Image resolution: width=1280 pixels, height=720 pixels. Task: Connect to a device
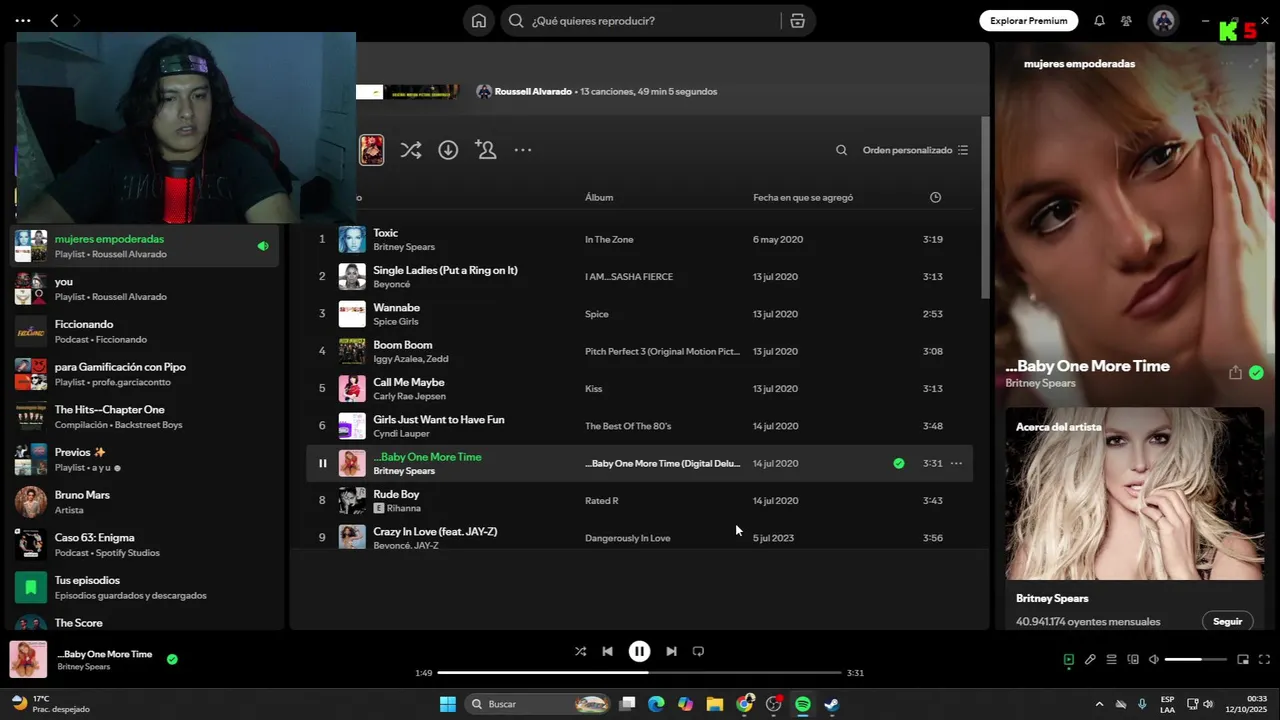pos(1133,659)
